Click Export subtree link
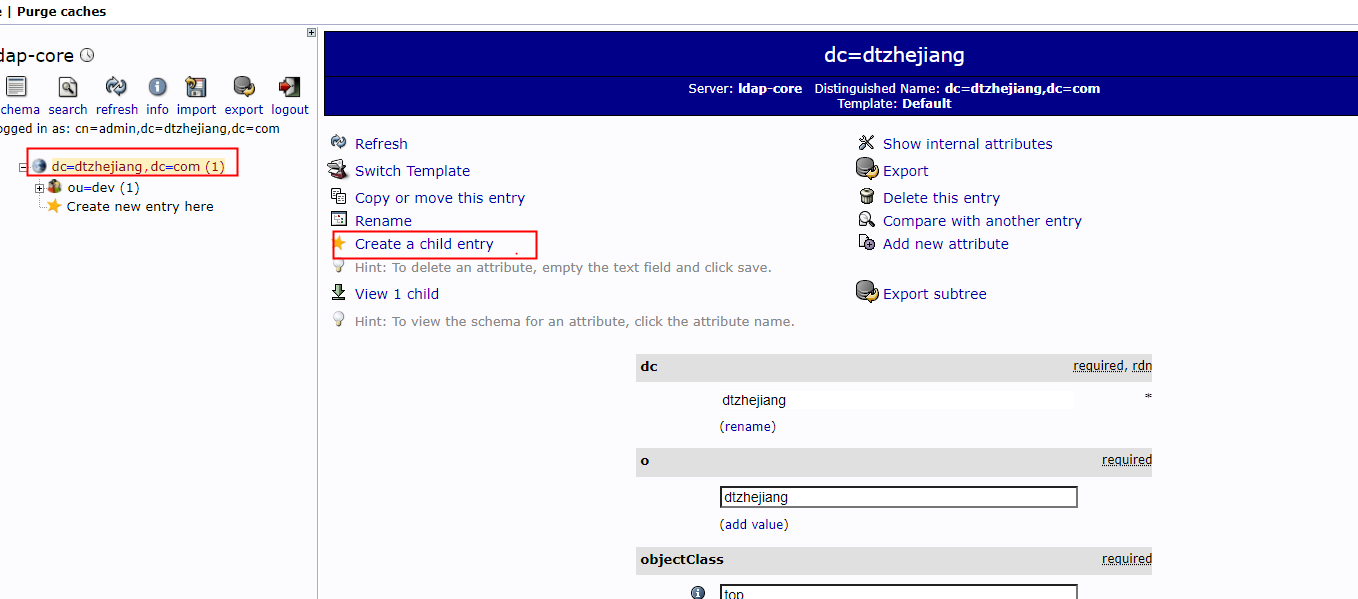Image resolution: width=1358 pixels, height=599 pixels. 935,294
